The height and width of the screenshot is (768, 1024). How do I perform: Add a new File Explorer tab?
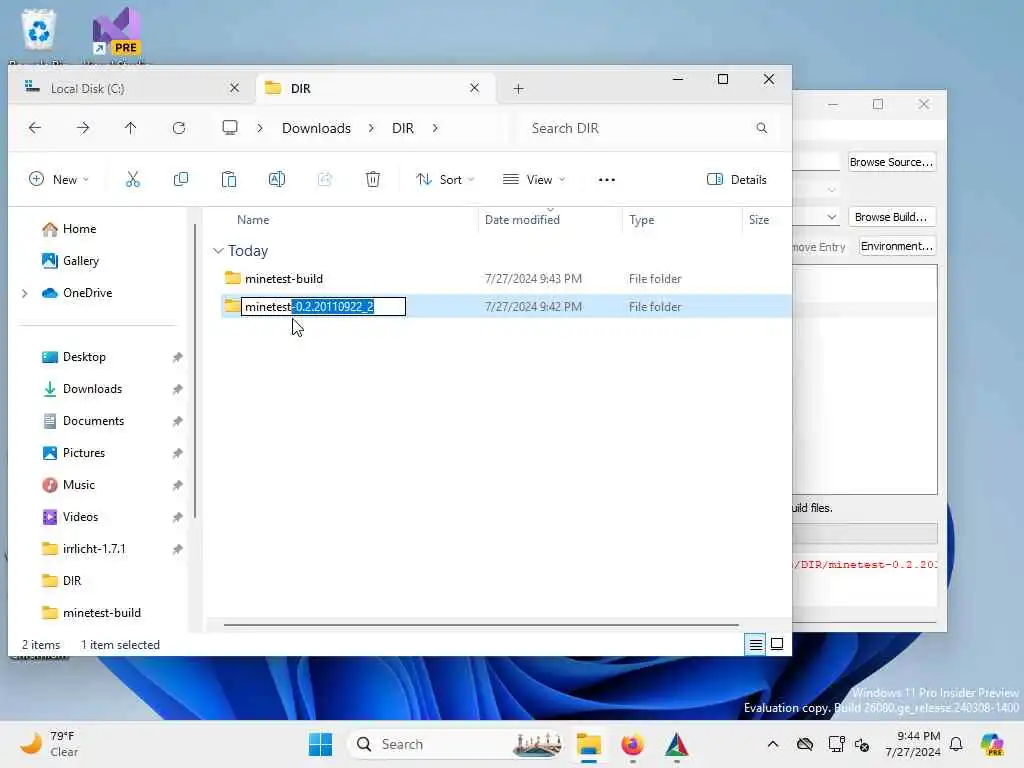[x=519, y=88]
